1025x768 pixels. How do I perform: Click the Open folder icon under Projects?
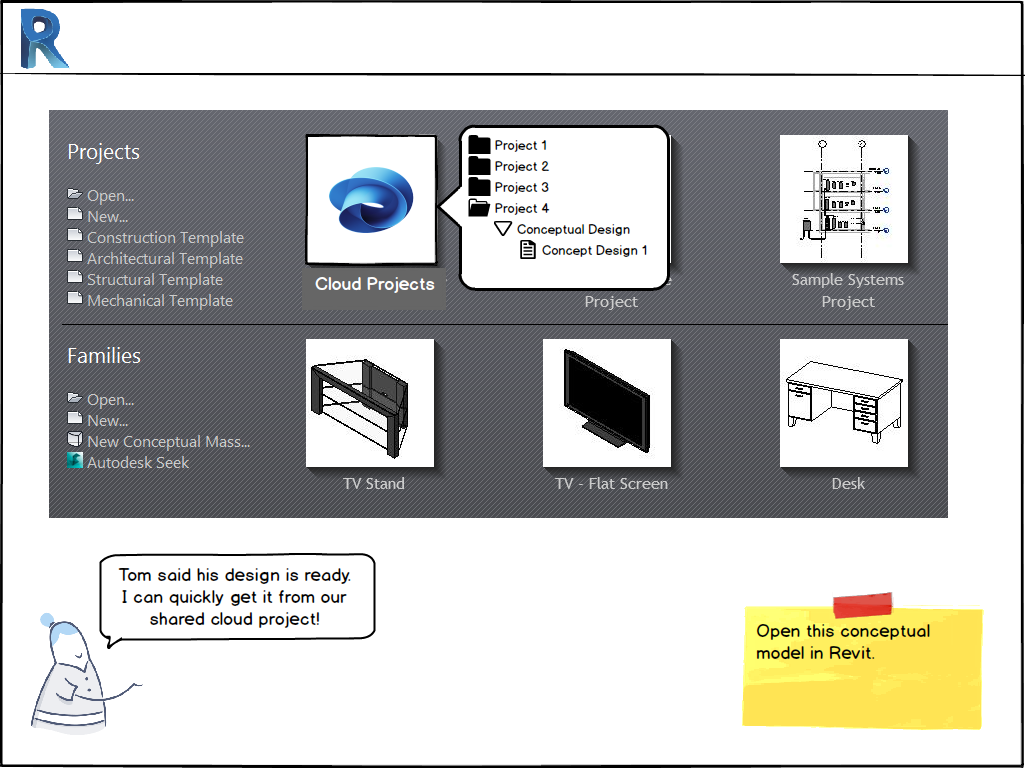coord(75,195)
